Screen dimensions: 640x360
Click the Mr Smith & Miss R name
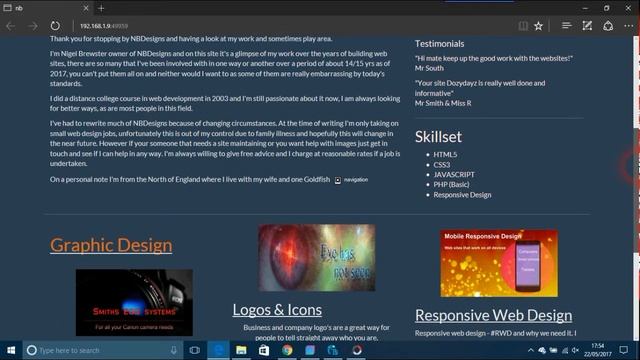(x=443, y=103)
